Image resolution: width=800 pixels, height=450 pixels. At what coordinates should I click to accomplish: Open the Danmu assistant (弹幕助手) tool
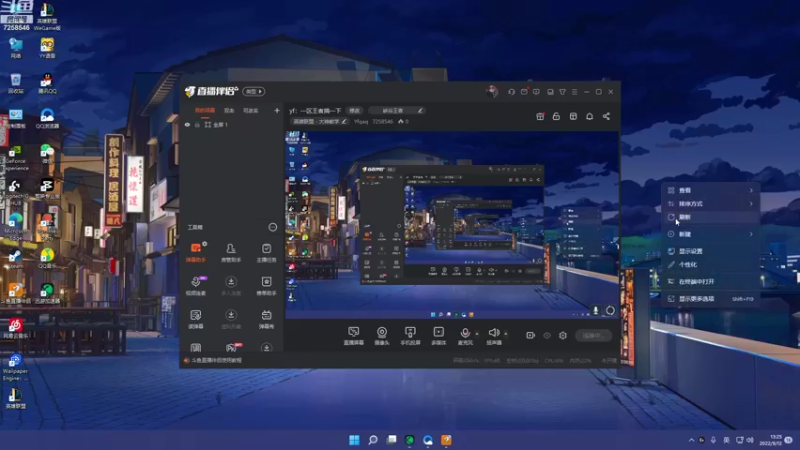point(196,253)
